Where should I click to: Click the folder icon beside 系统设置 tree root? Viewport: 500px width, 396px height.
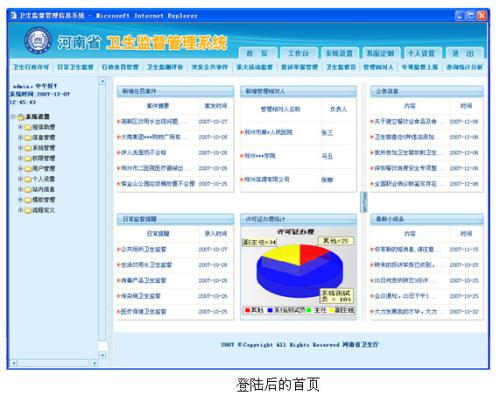[x=21, y=117]
